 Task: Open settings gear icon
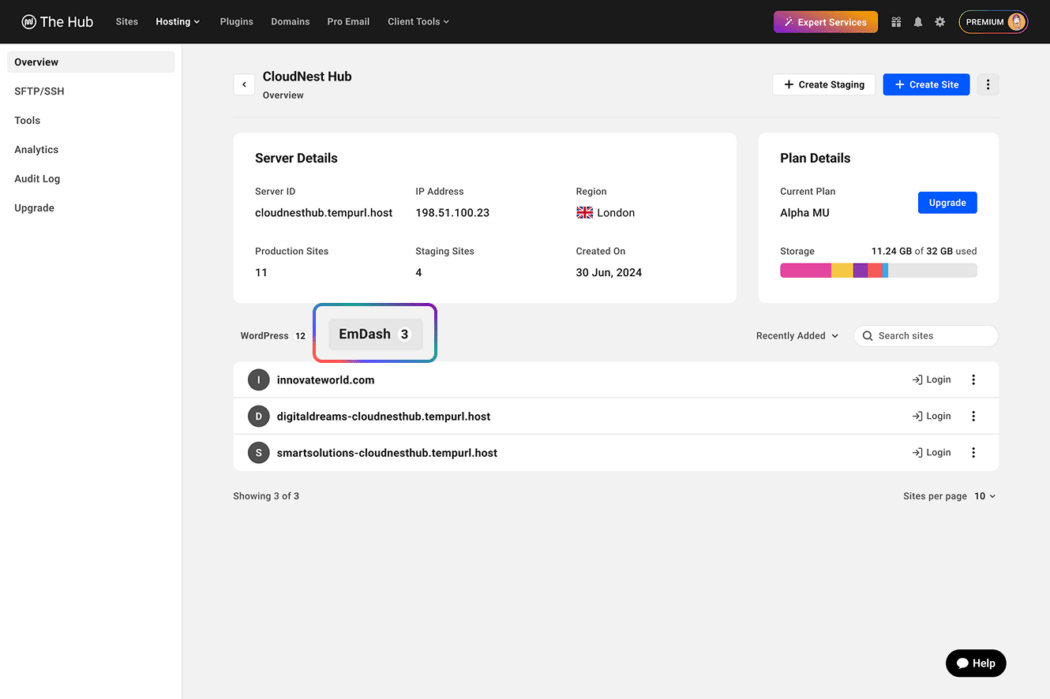pyautogui.click(x=940, y=22)
